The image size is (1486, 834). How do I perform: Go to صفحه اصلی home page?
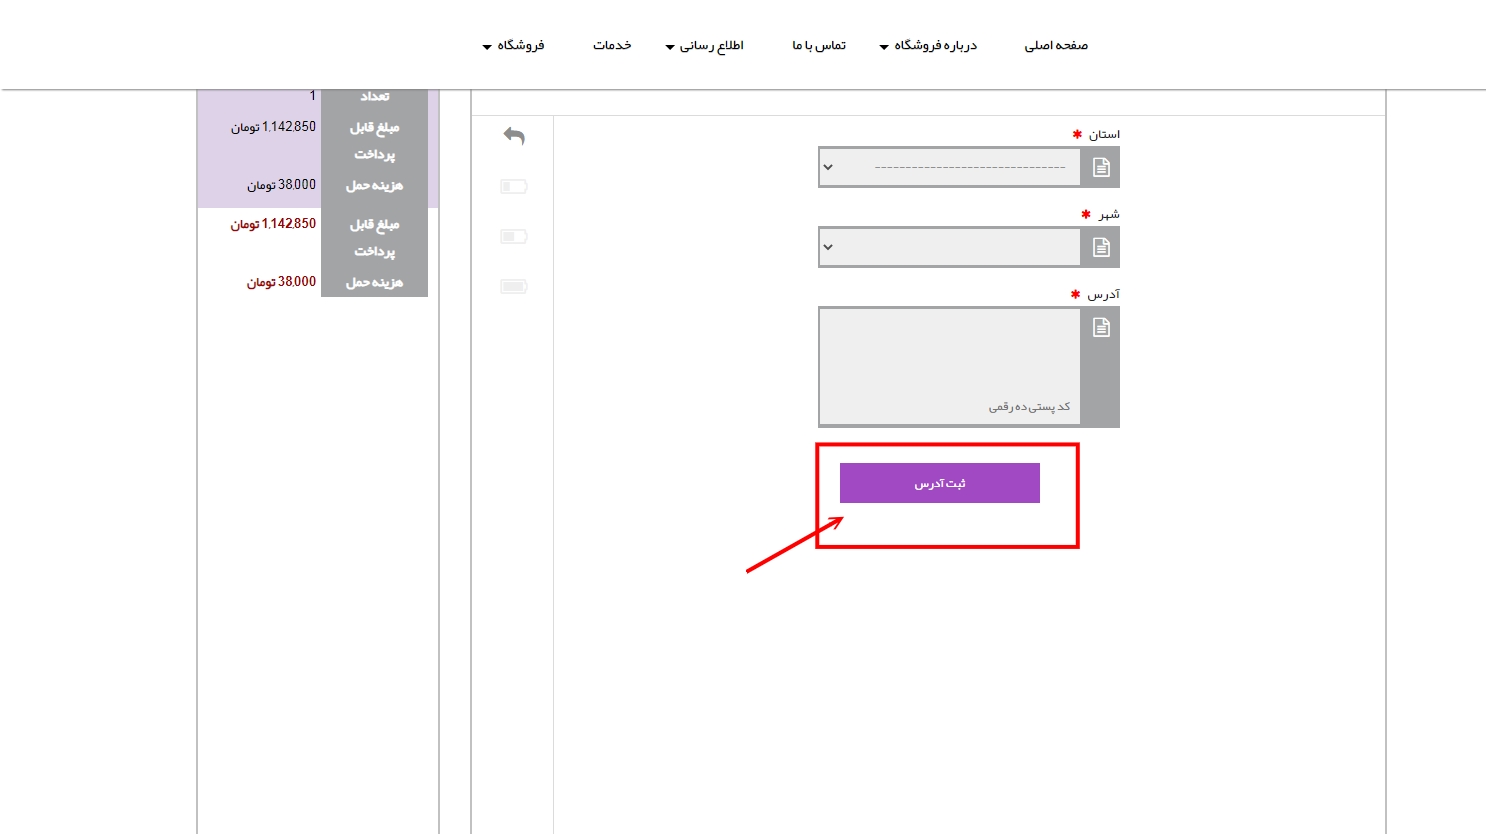coord(1056,46)
